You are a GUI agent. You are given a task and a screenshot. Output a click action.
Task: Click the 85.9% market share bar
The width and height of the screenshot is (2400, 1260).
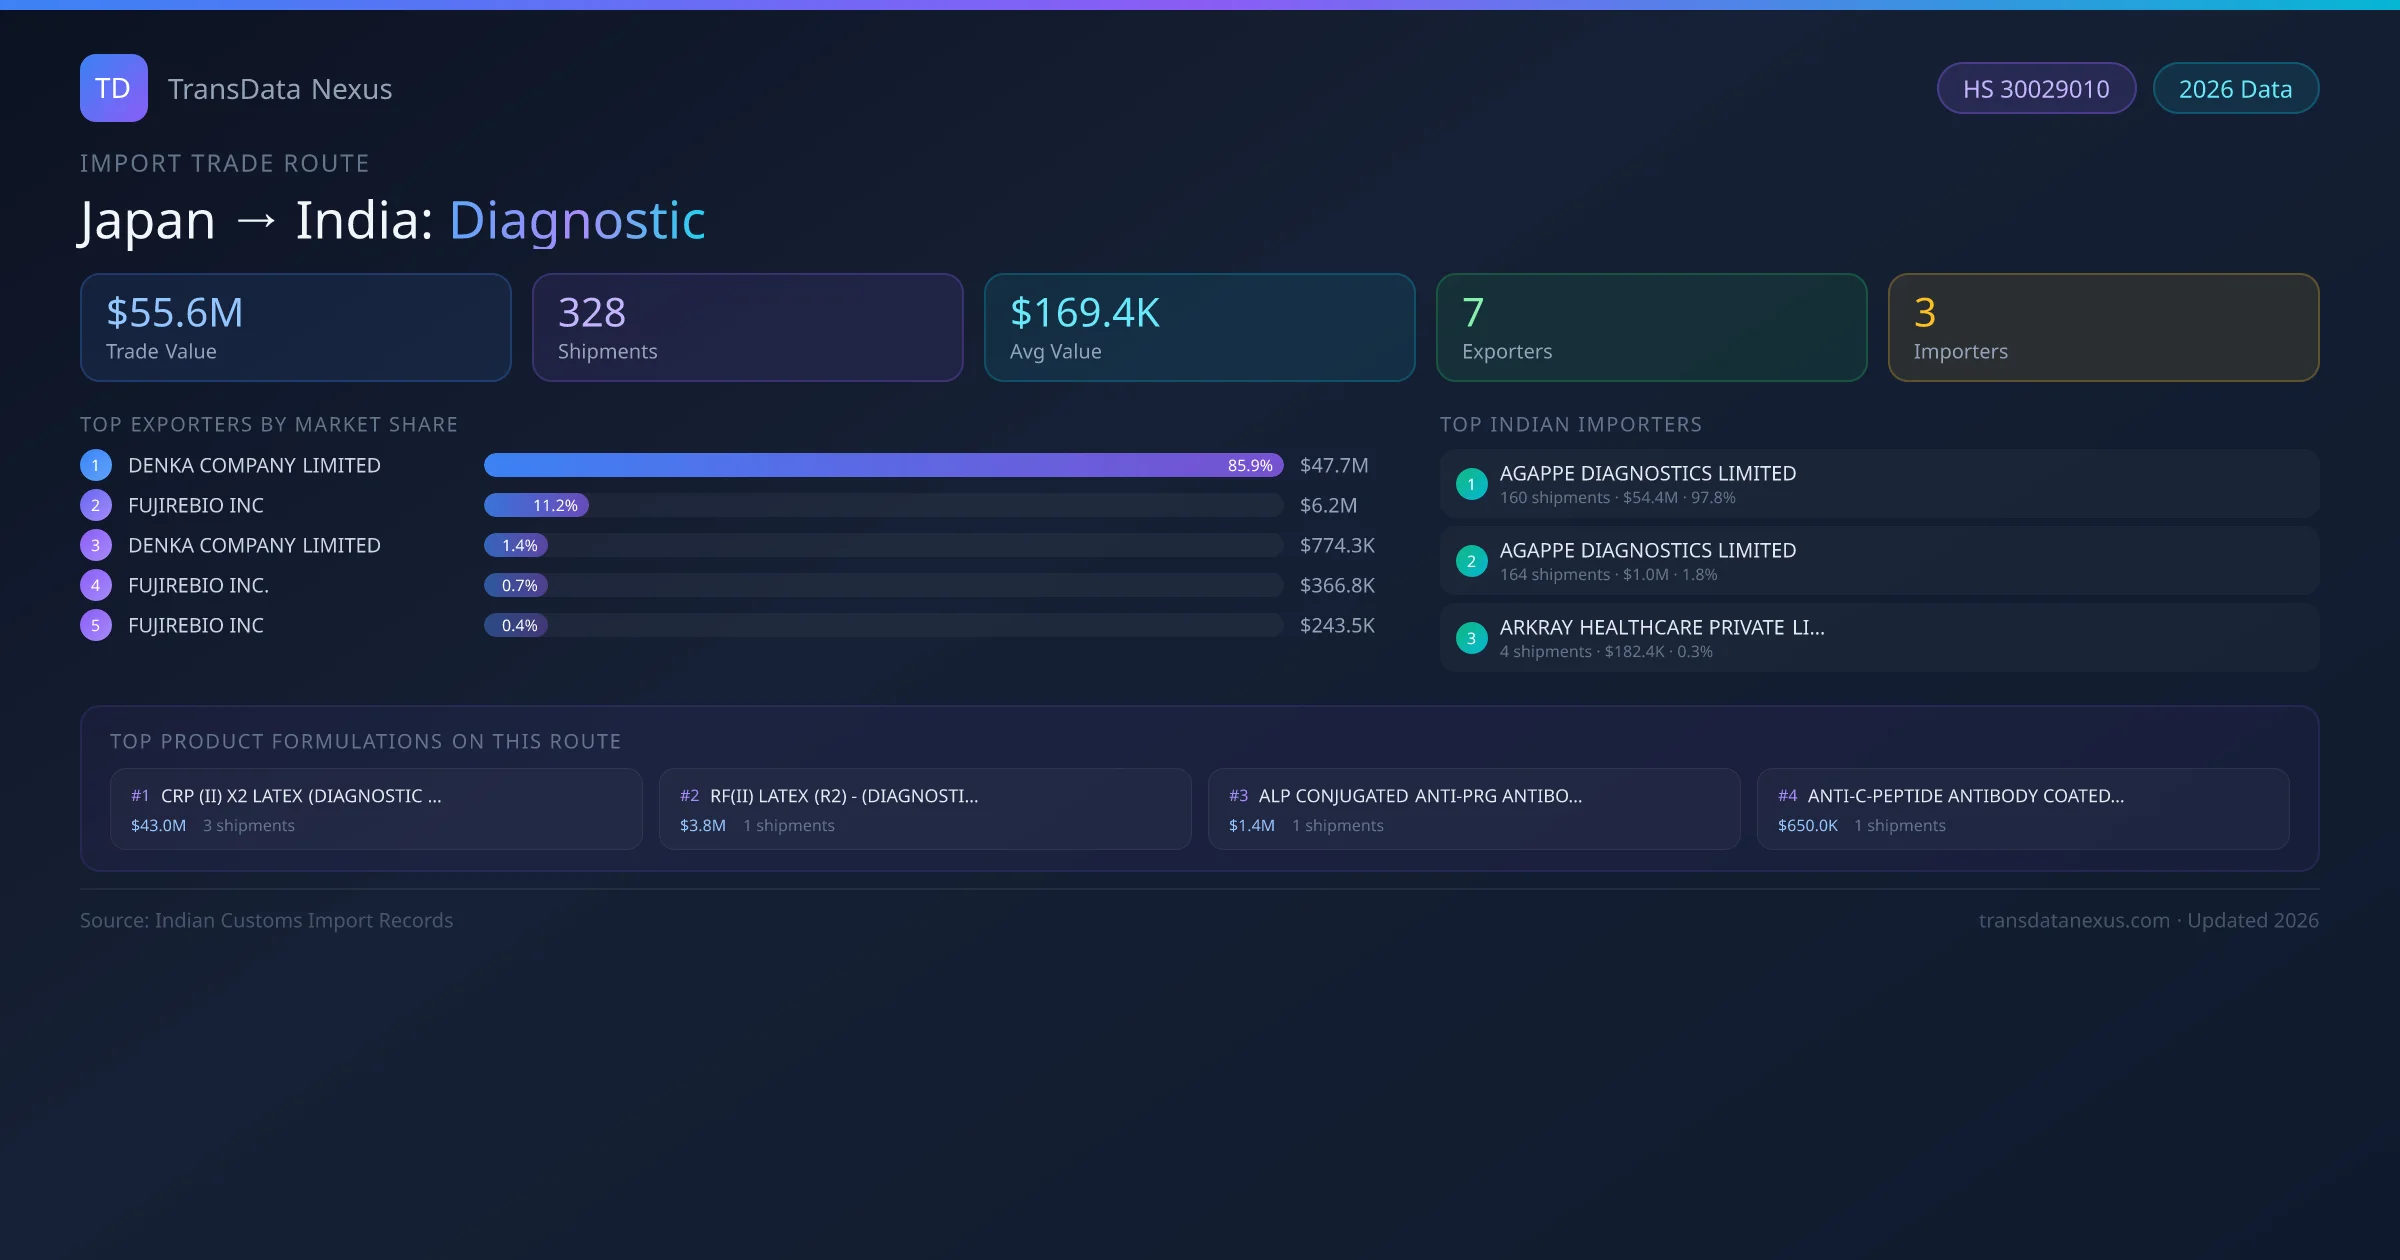pyautogui.click(x=883, y=465)
